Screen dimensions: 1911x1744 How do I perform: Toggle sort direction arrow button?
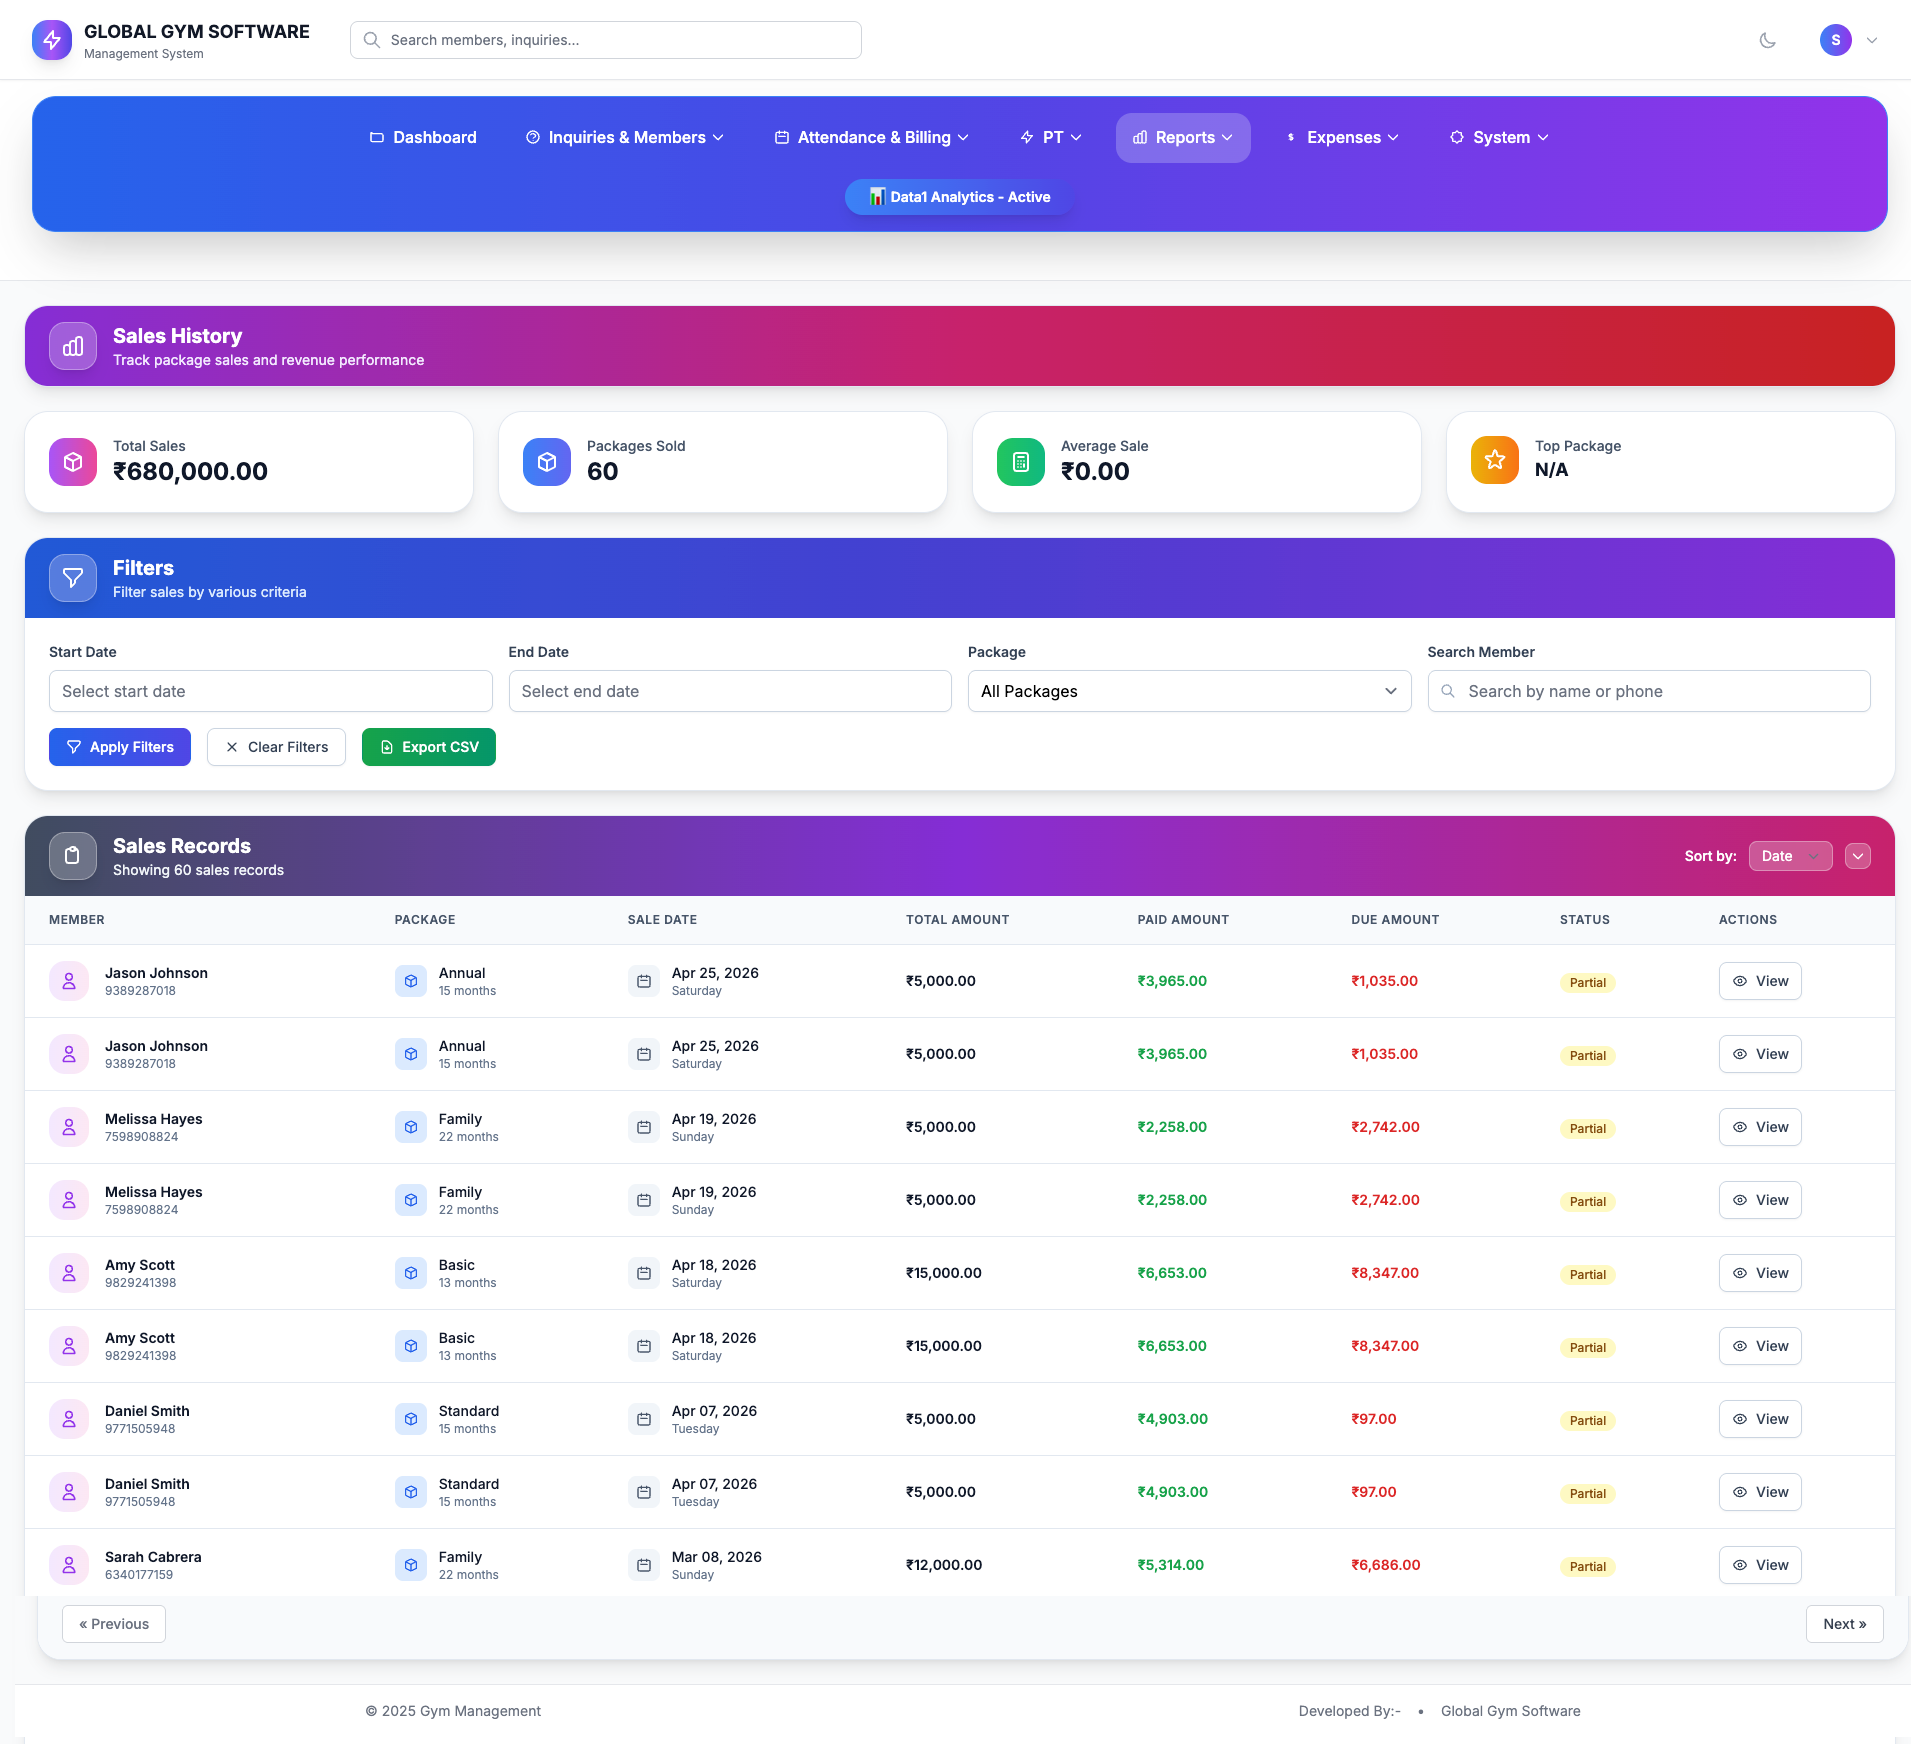click(x=1857, y=856)
